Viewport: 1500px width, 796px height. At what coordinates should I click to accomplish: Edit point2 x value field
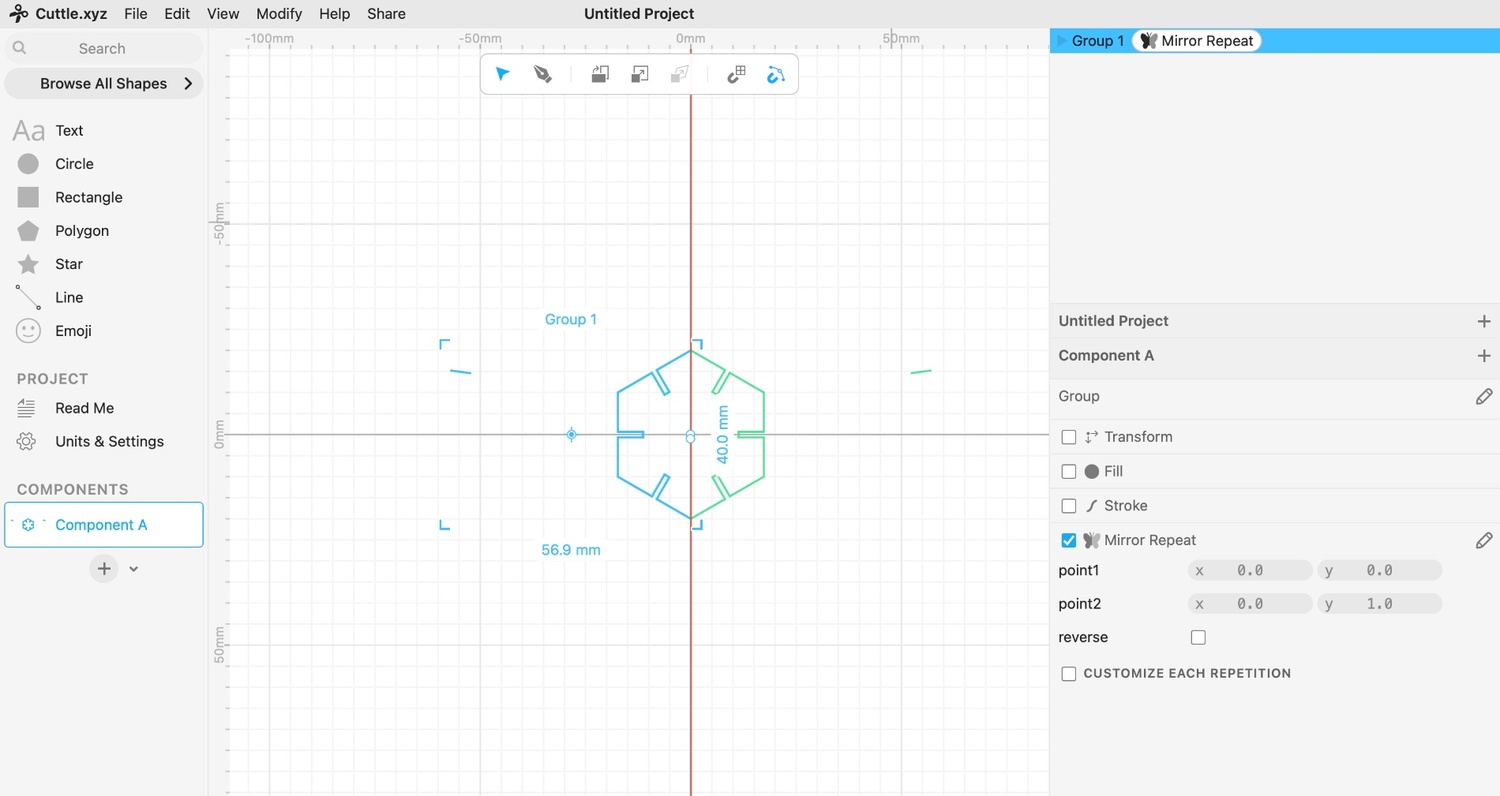coord(1250,604)
